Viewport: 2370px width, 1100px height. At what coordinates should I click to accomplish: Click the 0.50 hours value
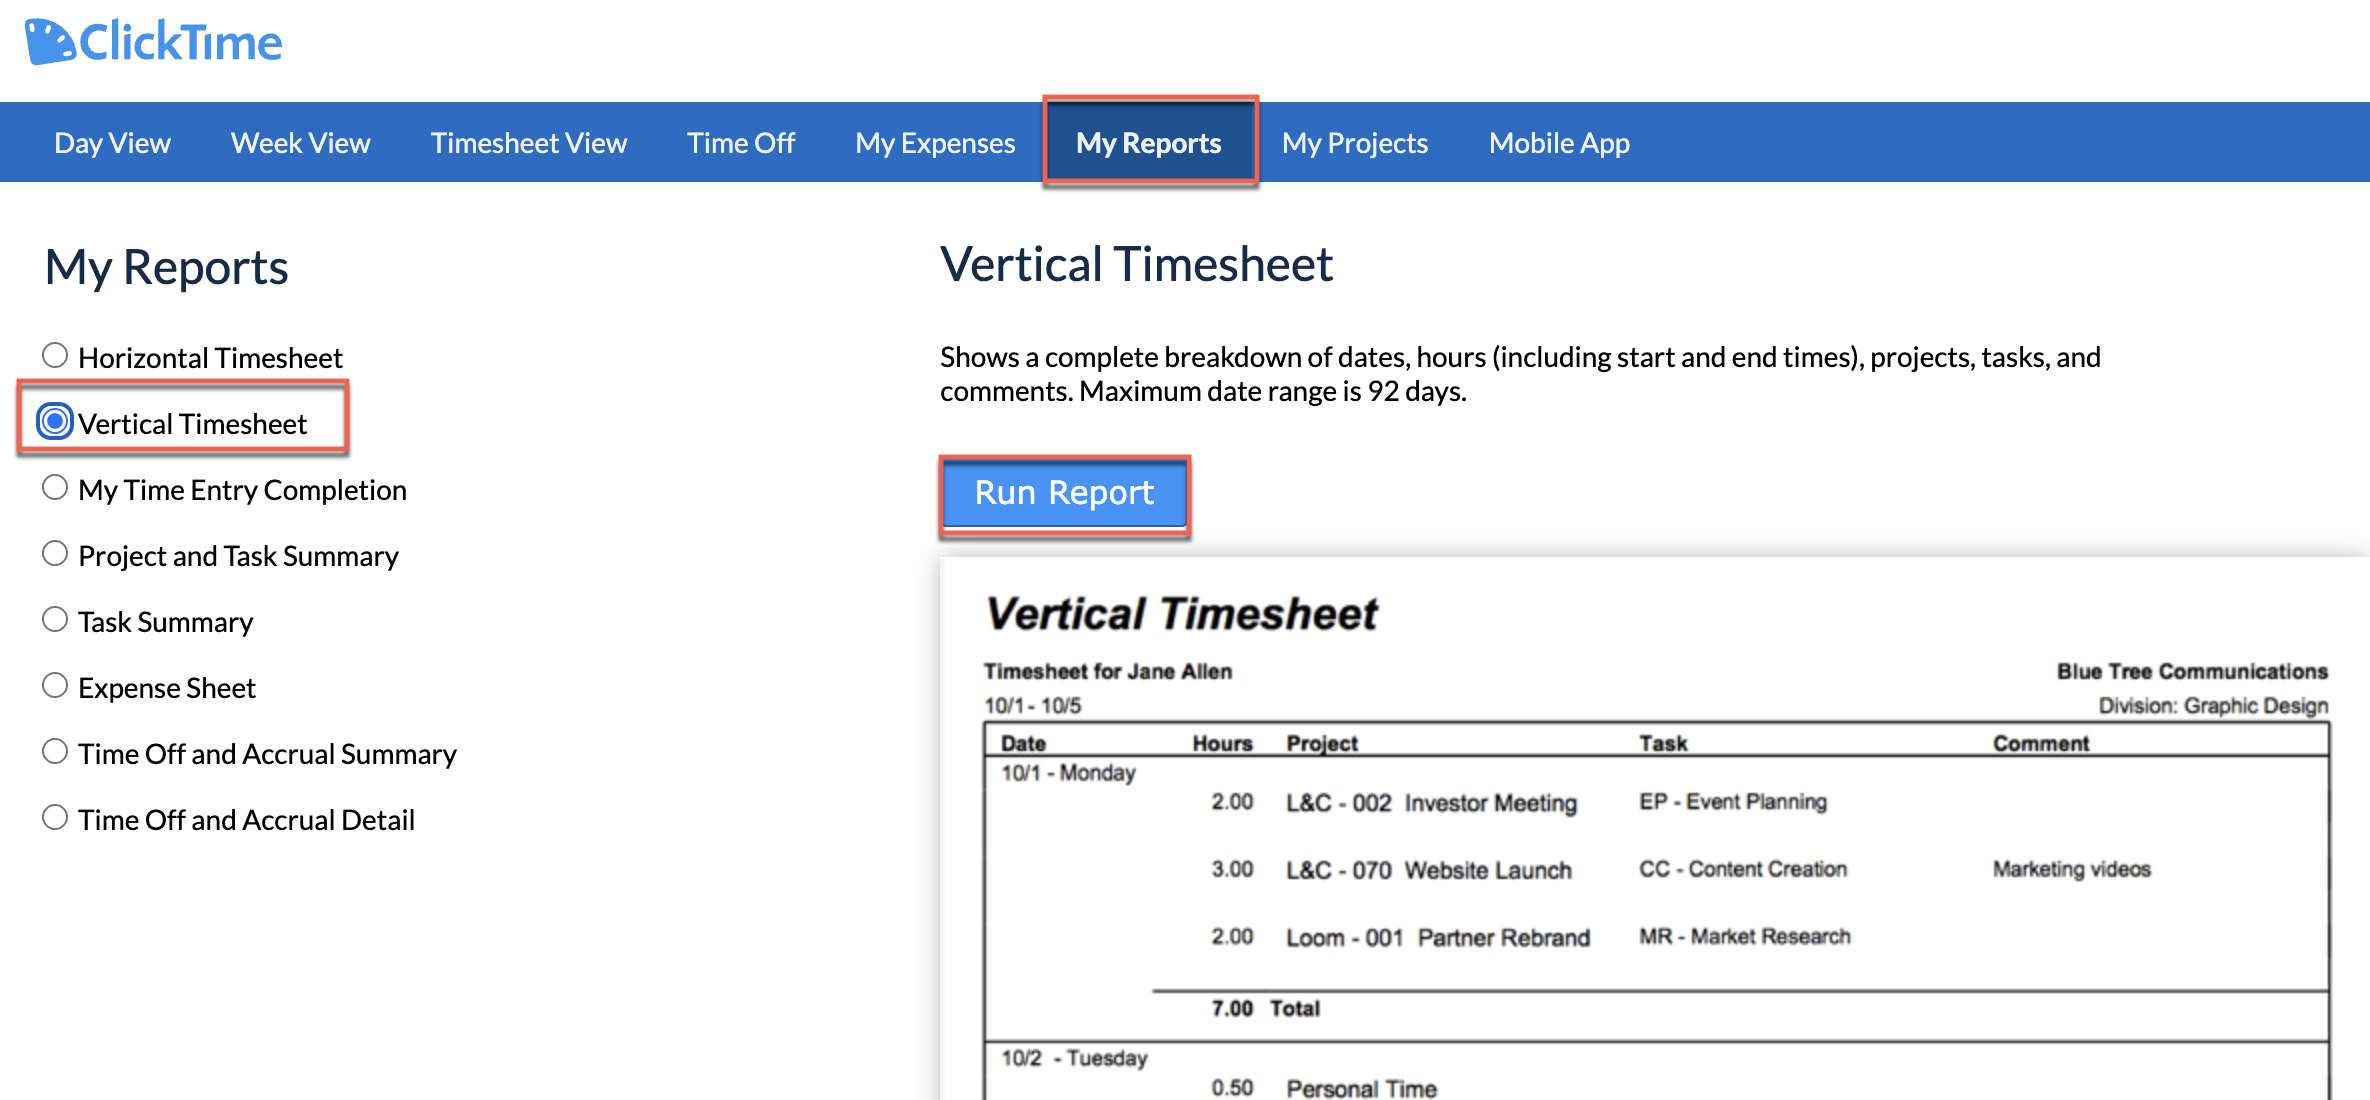click(x=1232, y=1087)
